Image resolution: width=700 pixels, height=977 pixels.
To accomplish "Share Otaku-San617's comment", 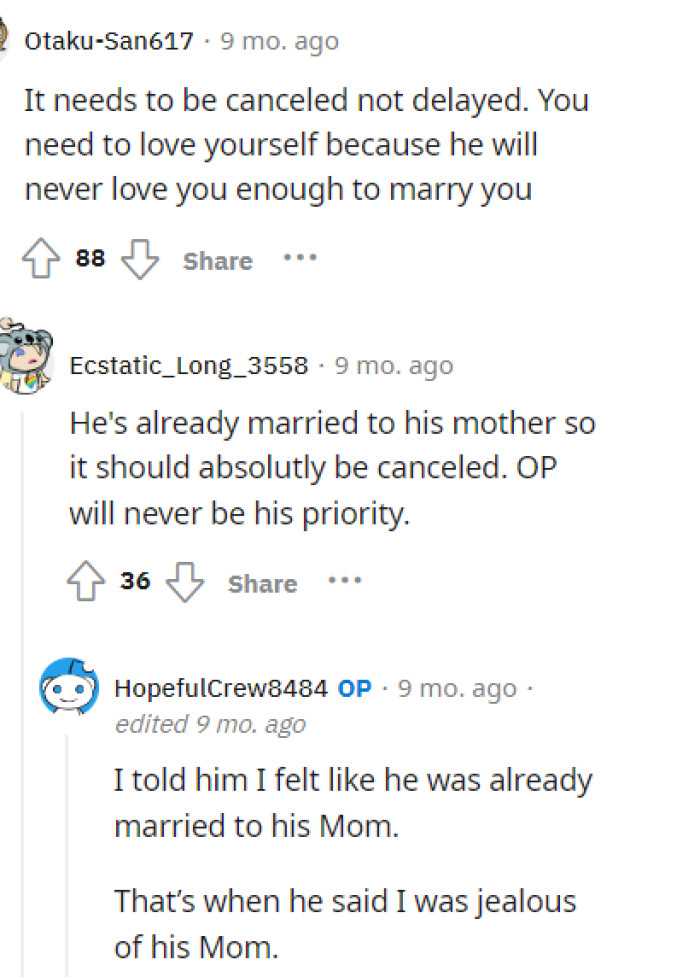I will 217,261.
